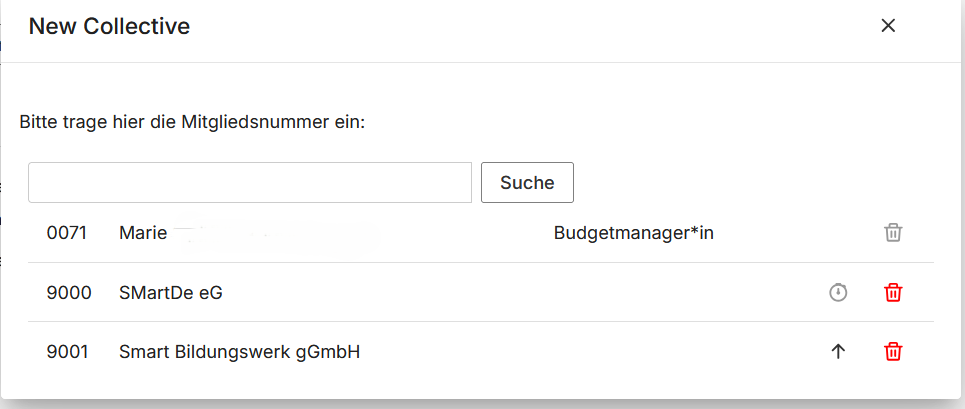
Task: Click the stopwatch icon for SMartDe eG
Action: [838, 293]
